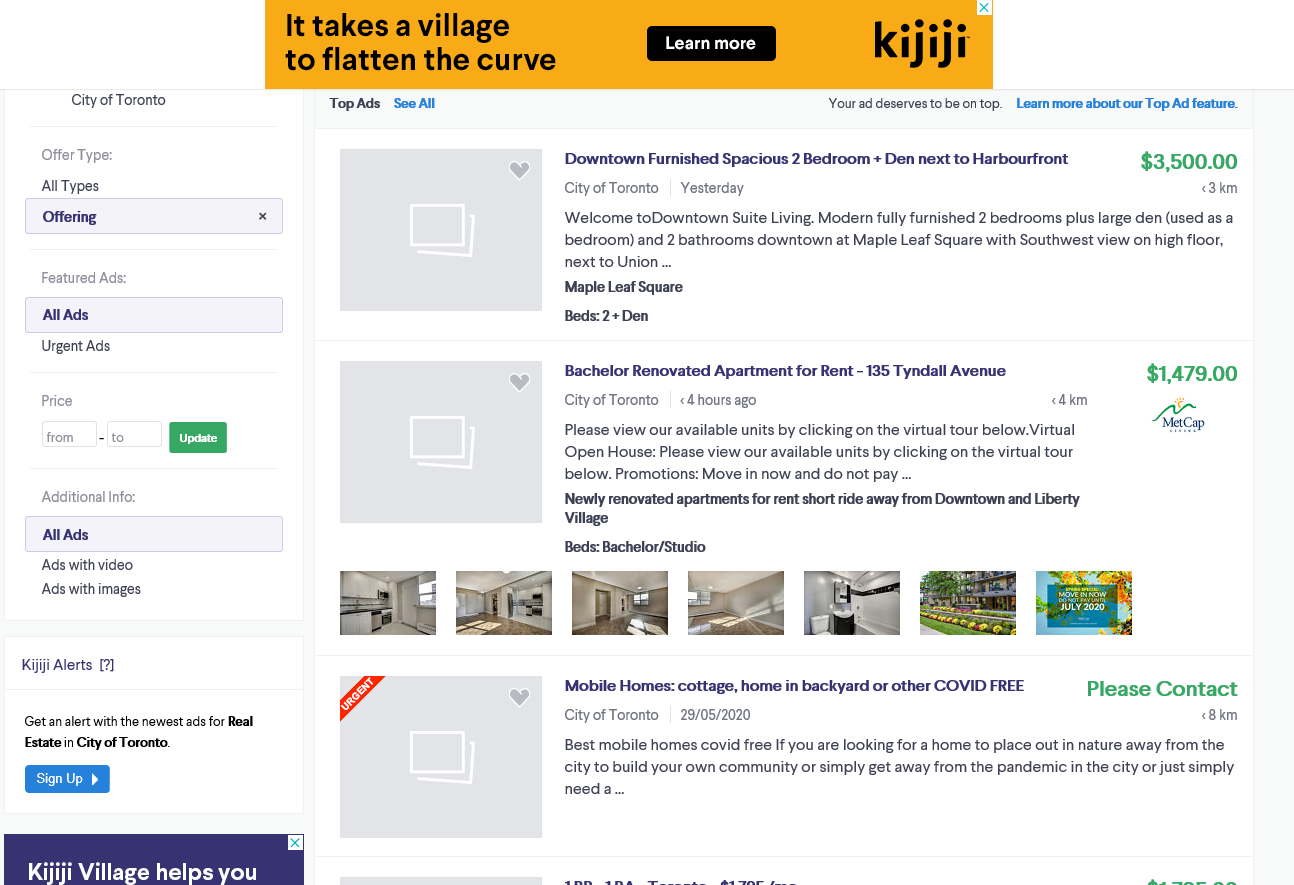Screen dimensions: 1294x885
Task: Select All Types offer filter
Action: point(70,186)
